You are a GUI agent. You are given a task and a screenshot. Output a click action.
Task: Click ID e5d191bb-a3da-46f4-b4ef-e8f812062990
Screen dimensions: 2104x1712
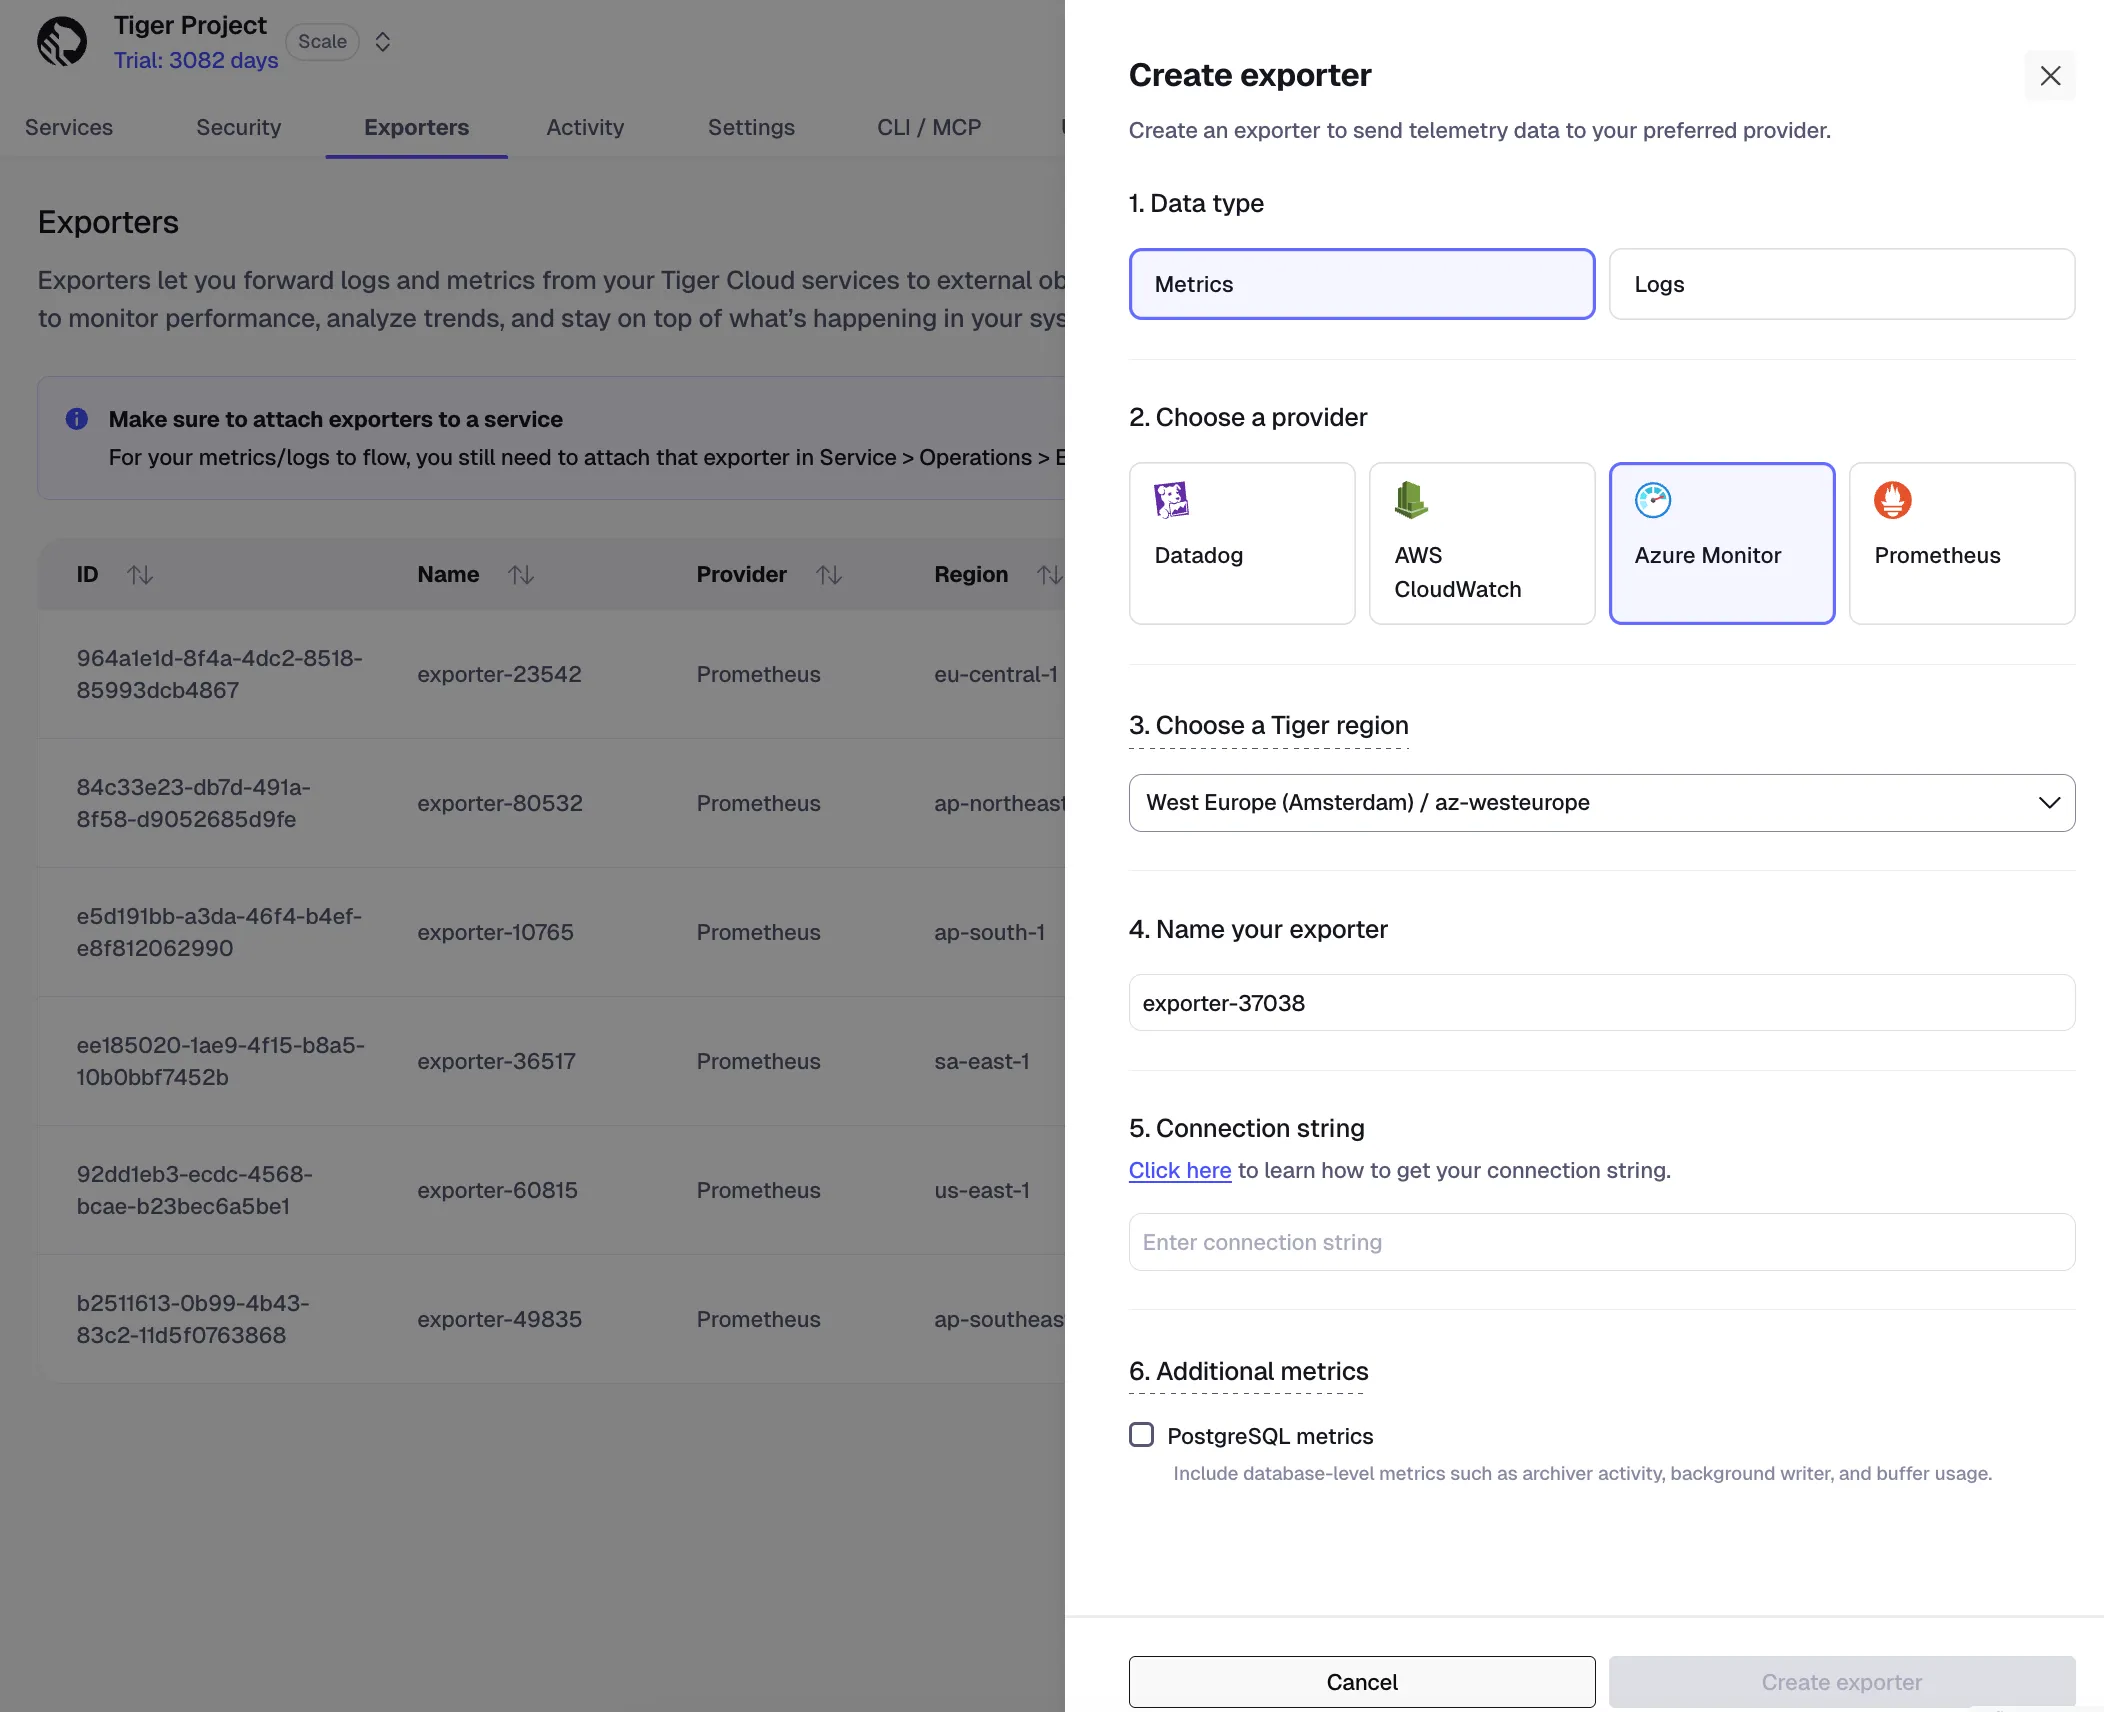tap(219, 932)
